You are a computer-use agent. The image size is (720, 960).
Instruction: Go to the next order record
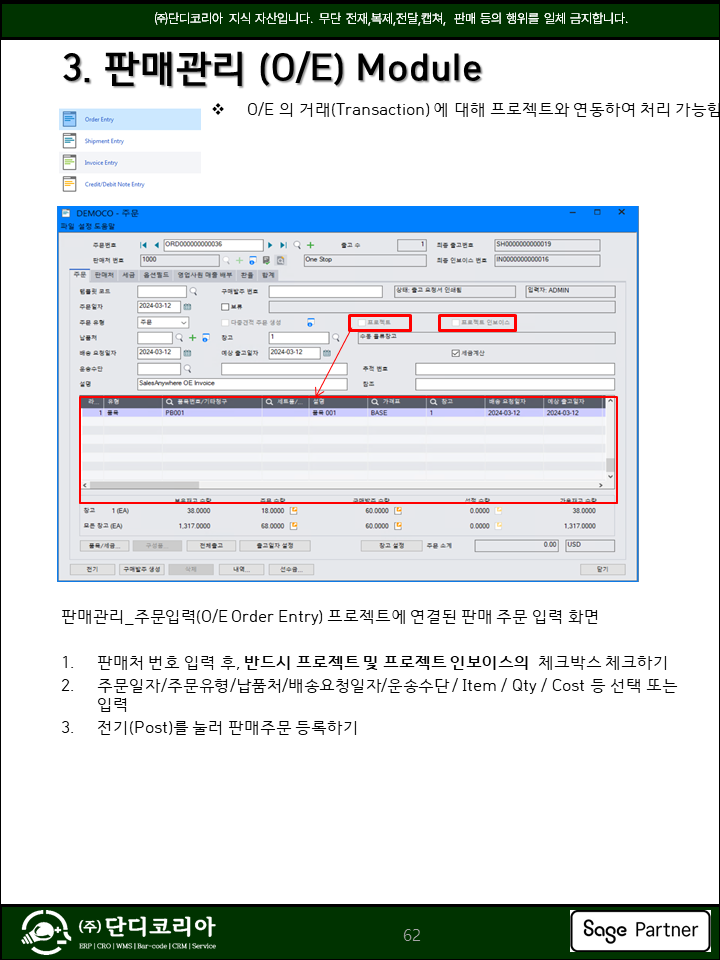click(x=269, y=245)
